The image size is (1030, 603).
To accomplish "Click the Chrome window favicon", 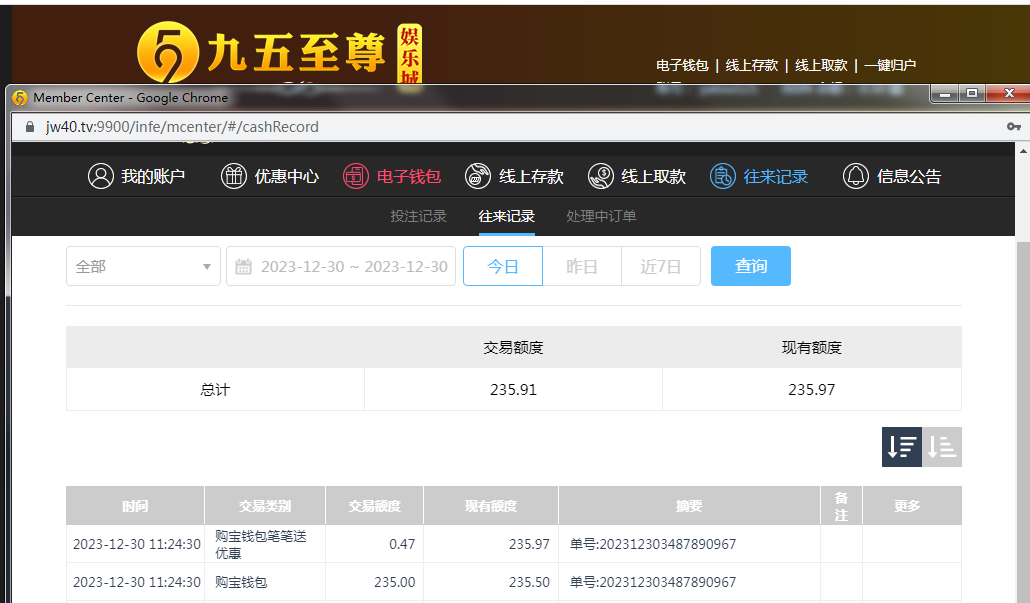I will coord(20,98).
